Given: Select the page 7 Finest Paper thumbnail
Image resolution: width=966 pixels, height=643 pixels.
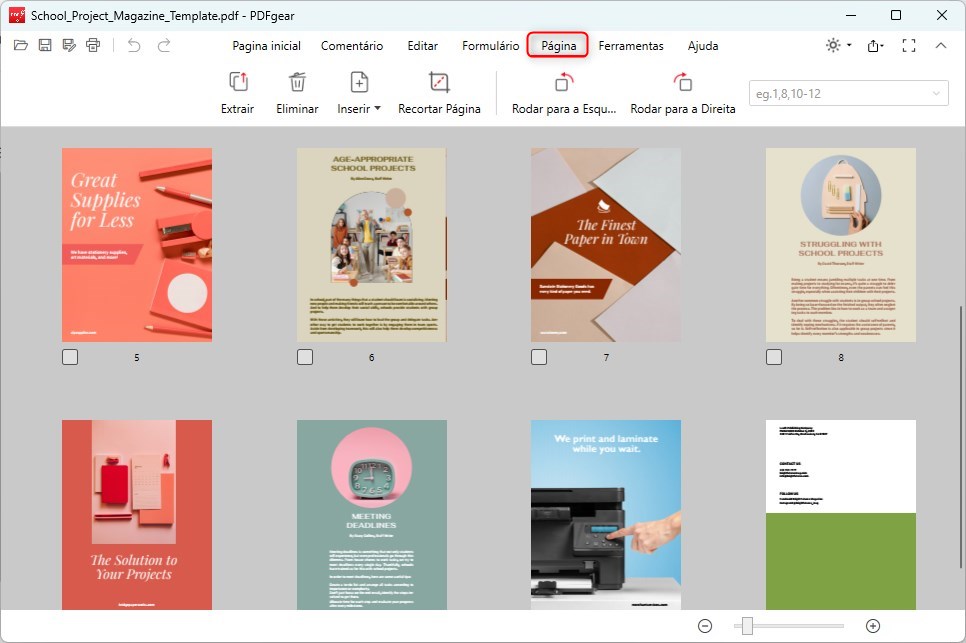Looking at the screenshot, I should tap(606, 245).
